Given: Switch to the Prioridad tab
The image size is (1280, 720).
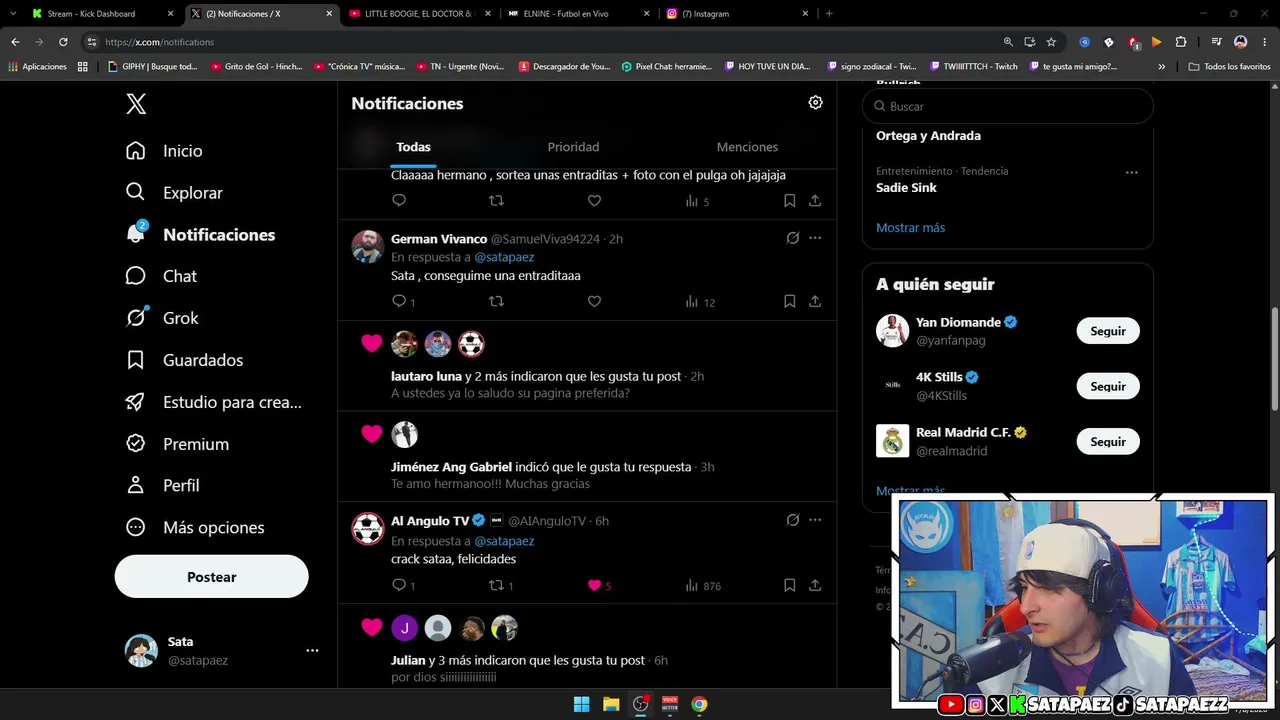Looking at the screenshot, I should click(x=573, y=147).
